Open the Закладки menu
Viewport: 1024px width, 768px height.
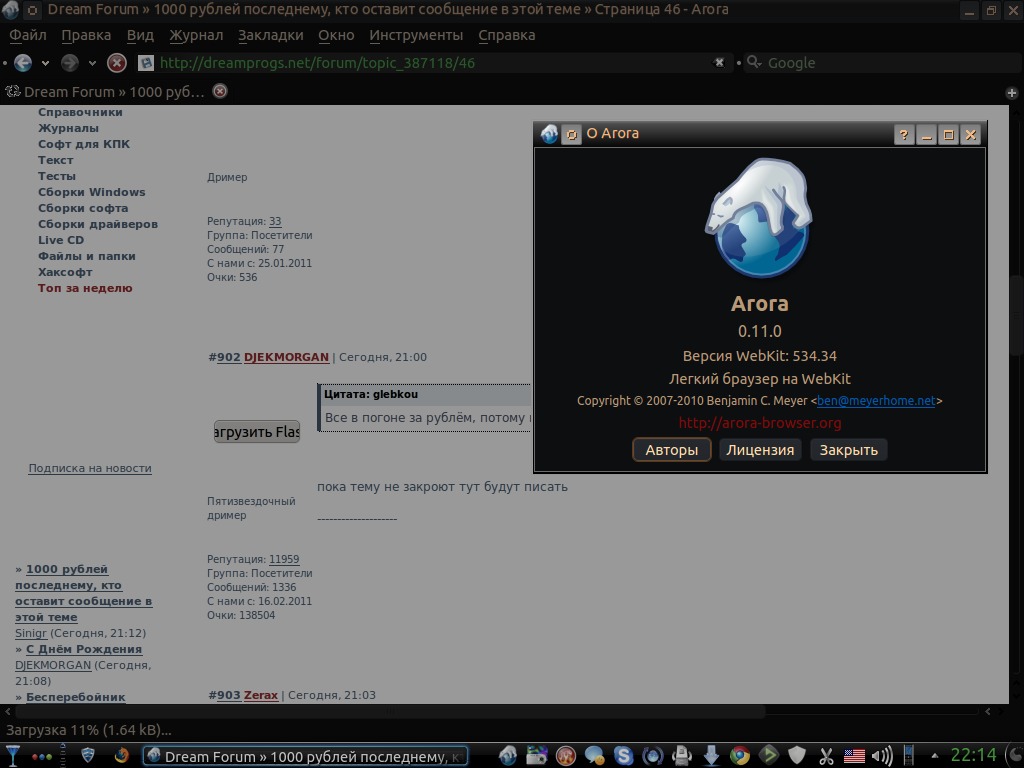coord(270,35)
